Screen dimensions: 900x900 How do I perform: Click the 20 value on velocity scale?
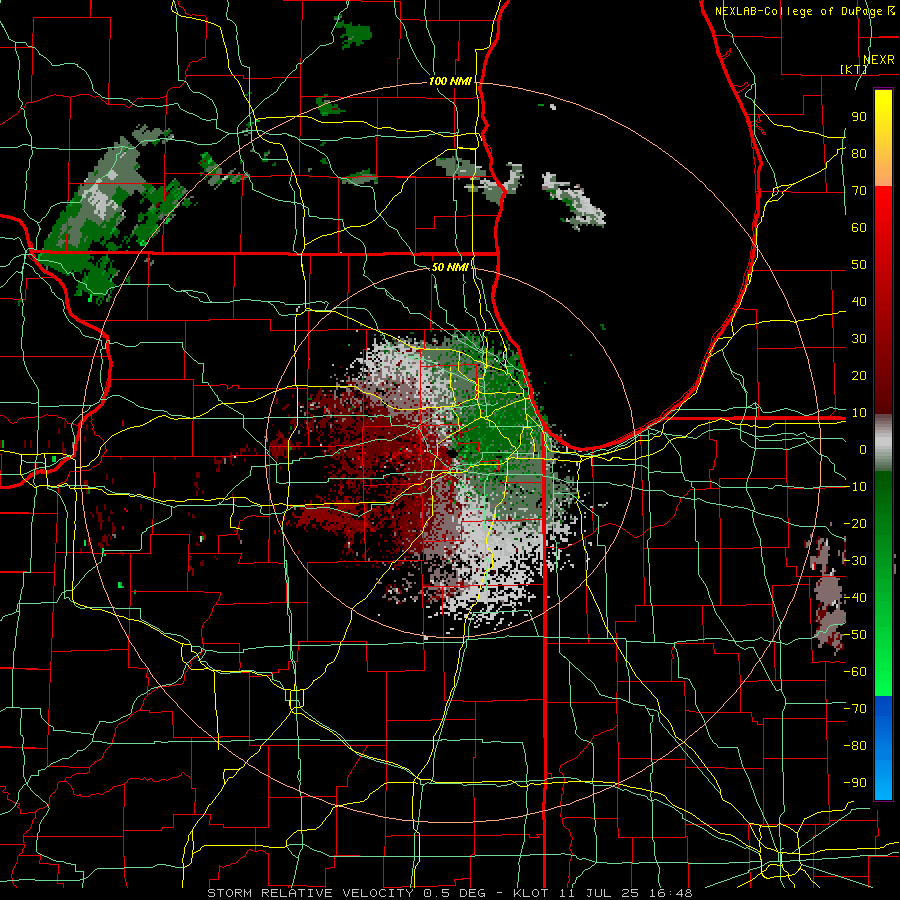(859, 375)
